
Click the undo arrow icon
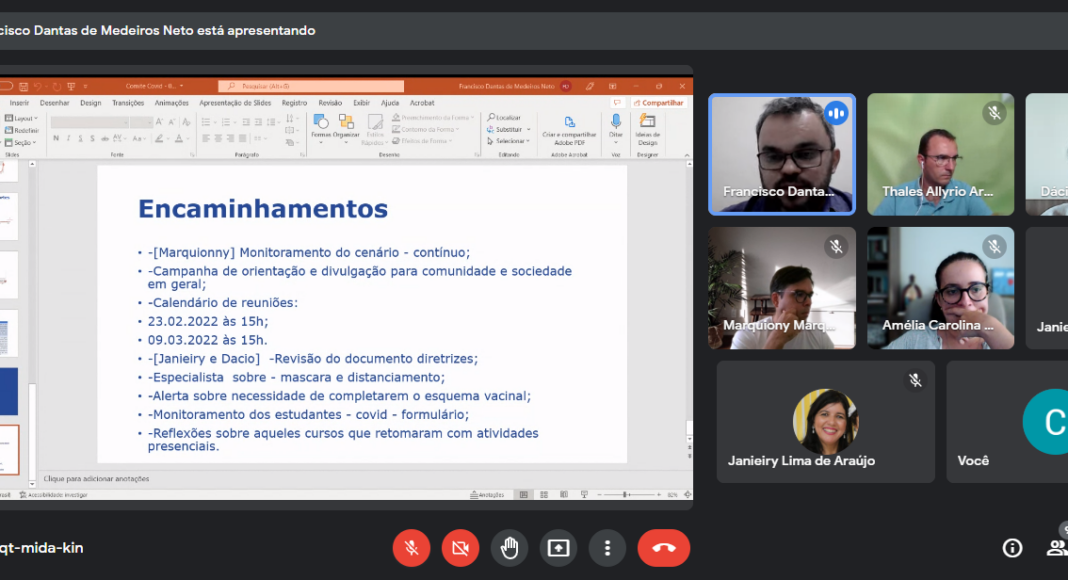[x=38, y=86]
